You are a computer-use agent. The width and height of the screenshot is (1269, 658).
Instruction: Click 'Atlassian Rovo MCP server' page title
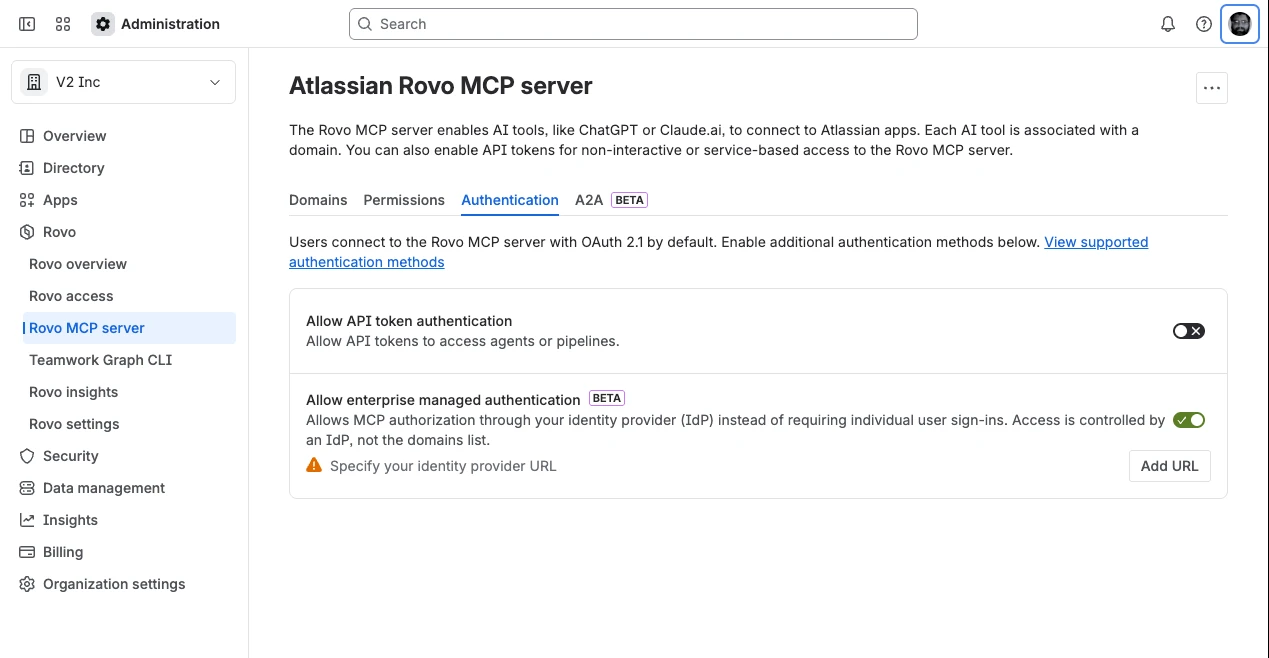click(x=441, y=86)
